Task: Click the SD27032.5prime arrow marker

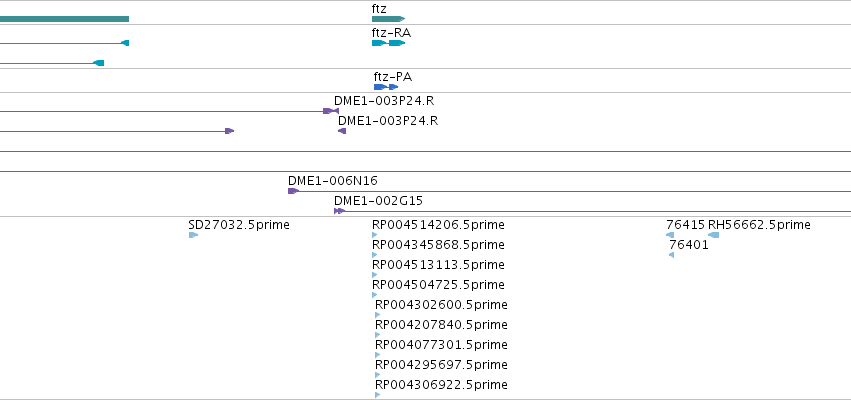Action: tap(193, 235)
